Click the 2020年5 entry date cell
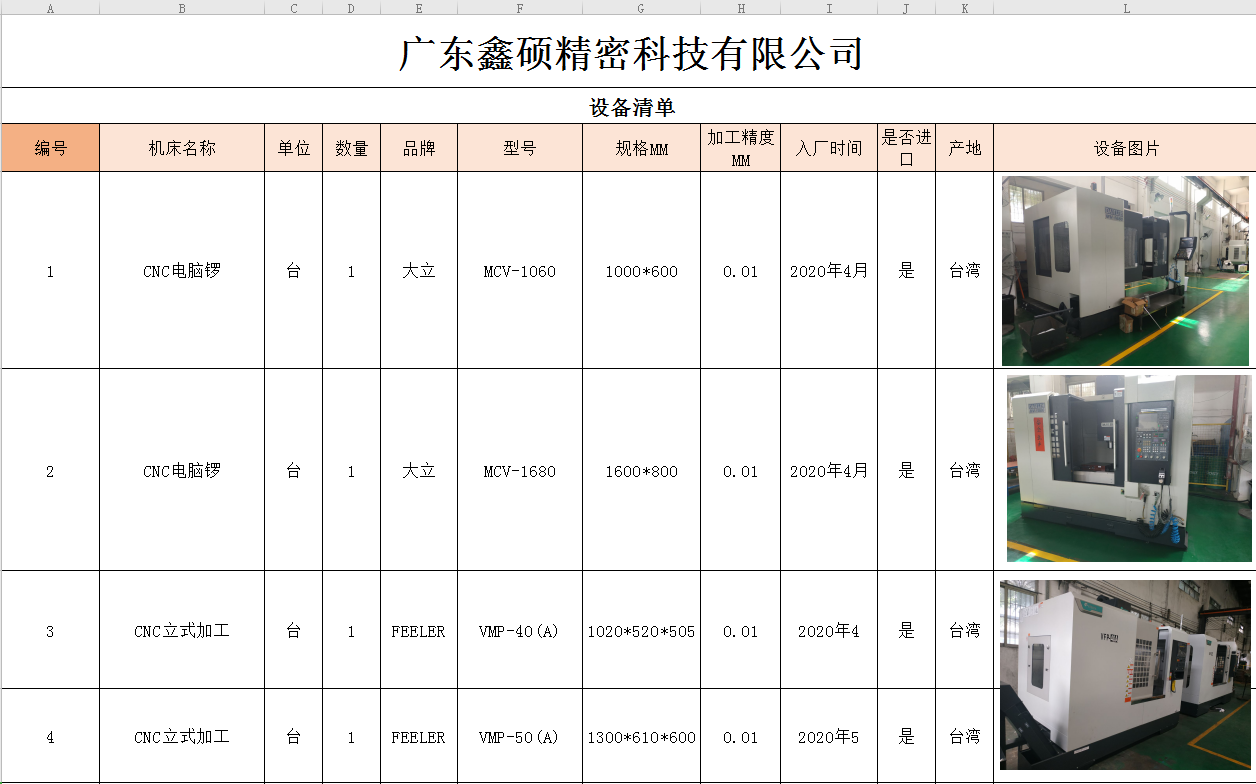Viewport: 1256px width, 784px height. (x=828, y=737)
